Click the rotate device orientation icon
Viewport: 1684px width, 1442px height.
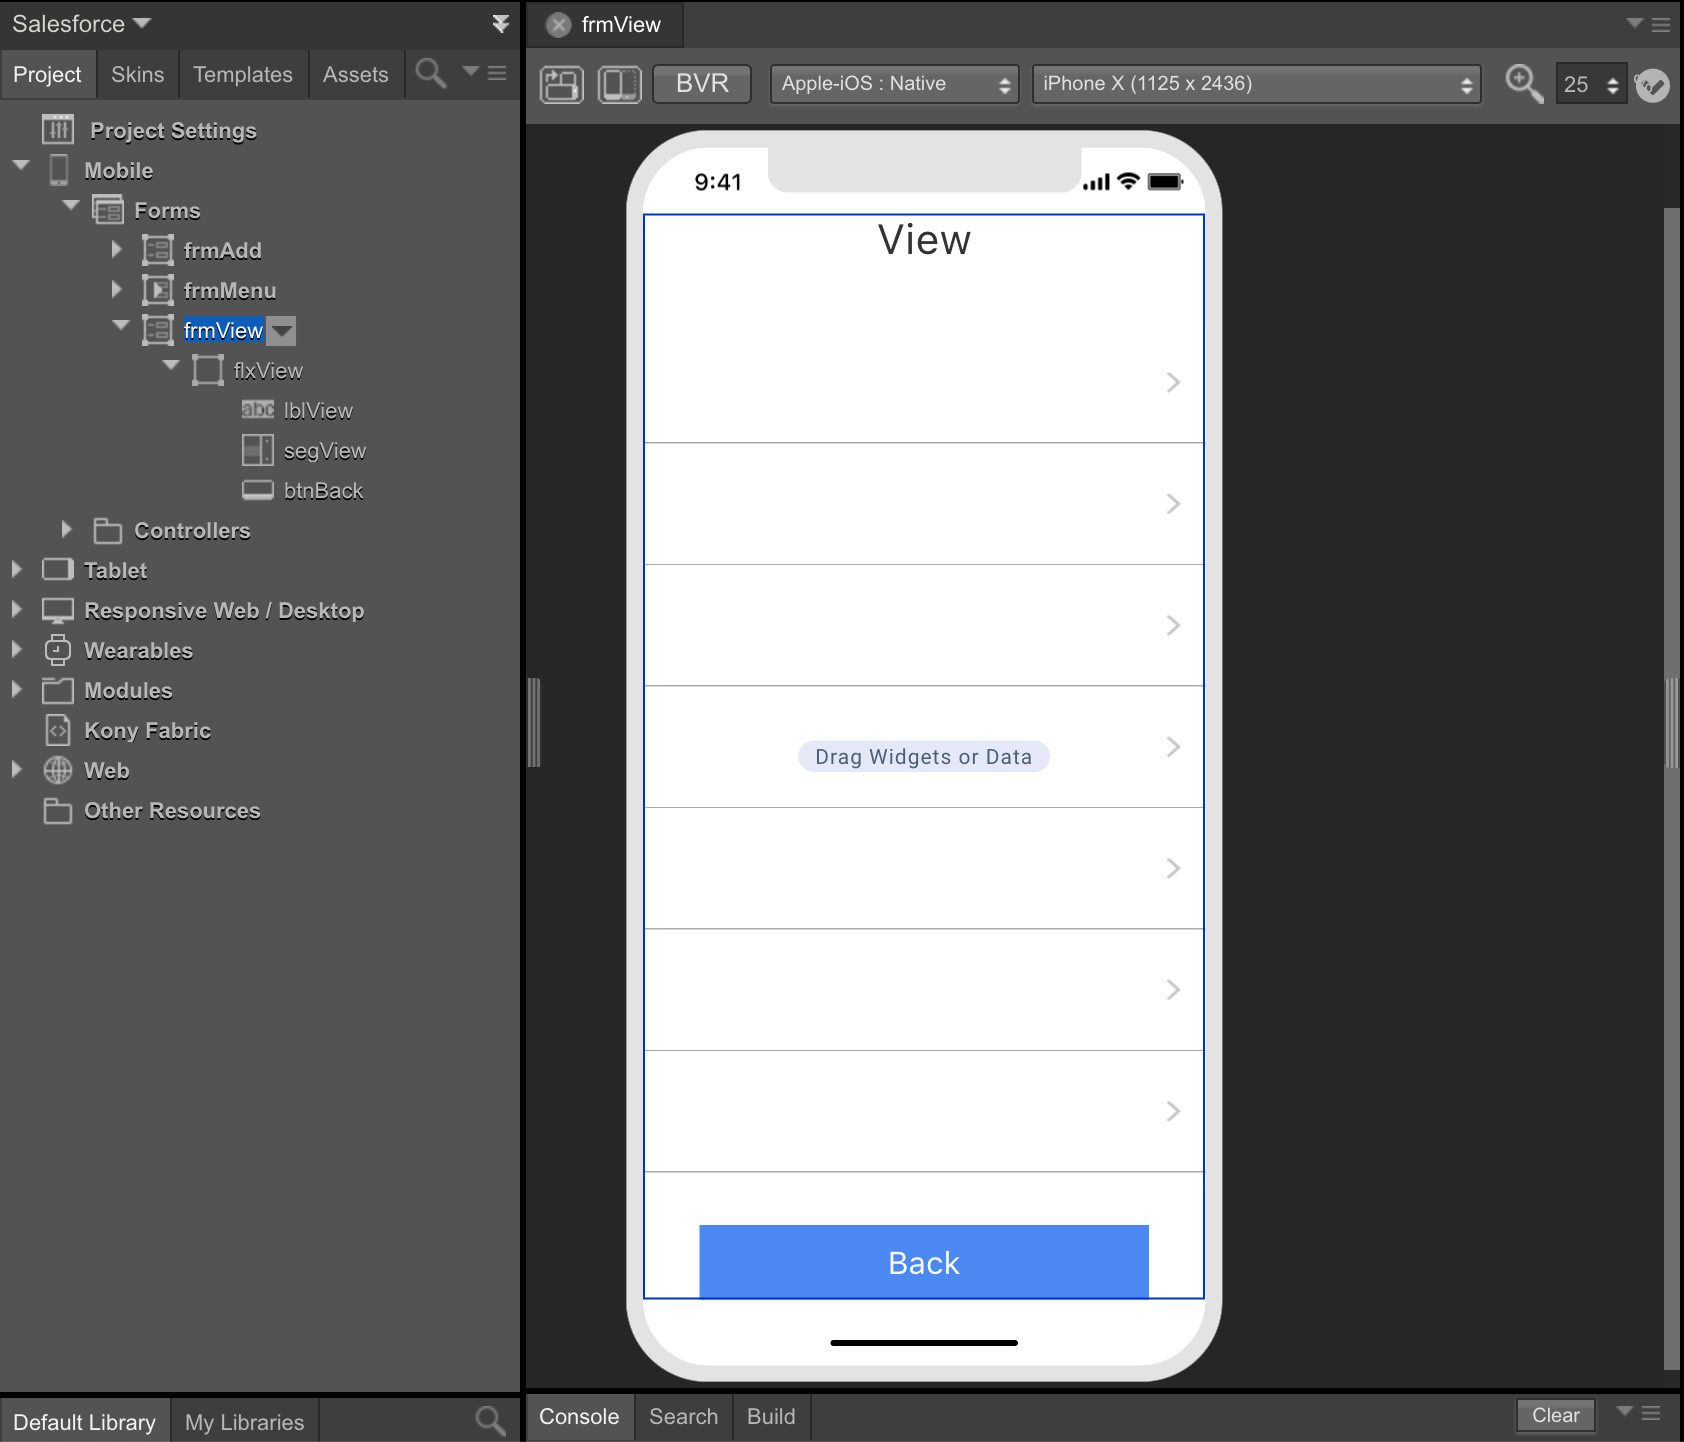pyautogui.click(x=561, y=84)
